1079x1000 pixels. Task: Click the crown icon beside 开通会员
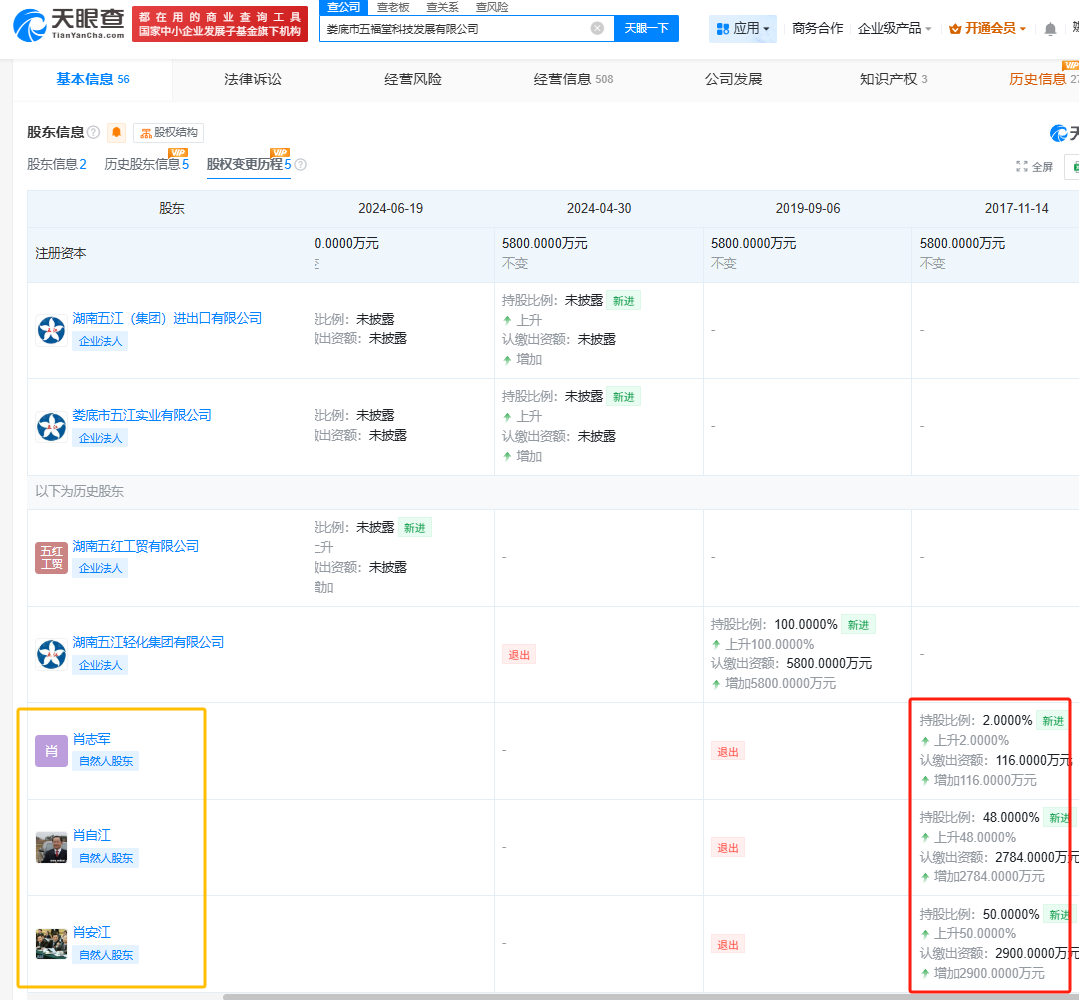(x=955, y=29)
